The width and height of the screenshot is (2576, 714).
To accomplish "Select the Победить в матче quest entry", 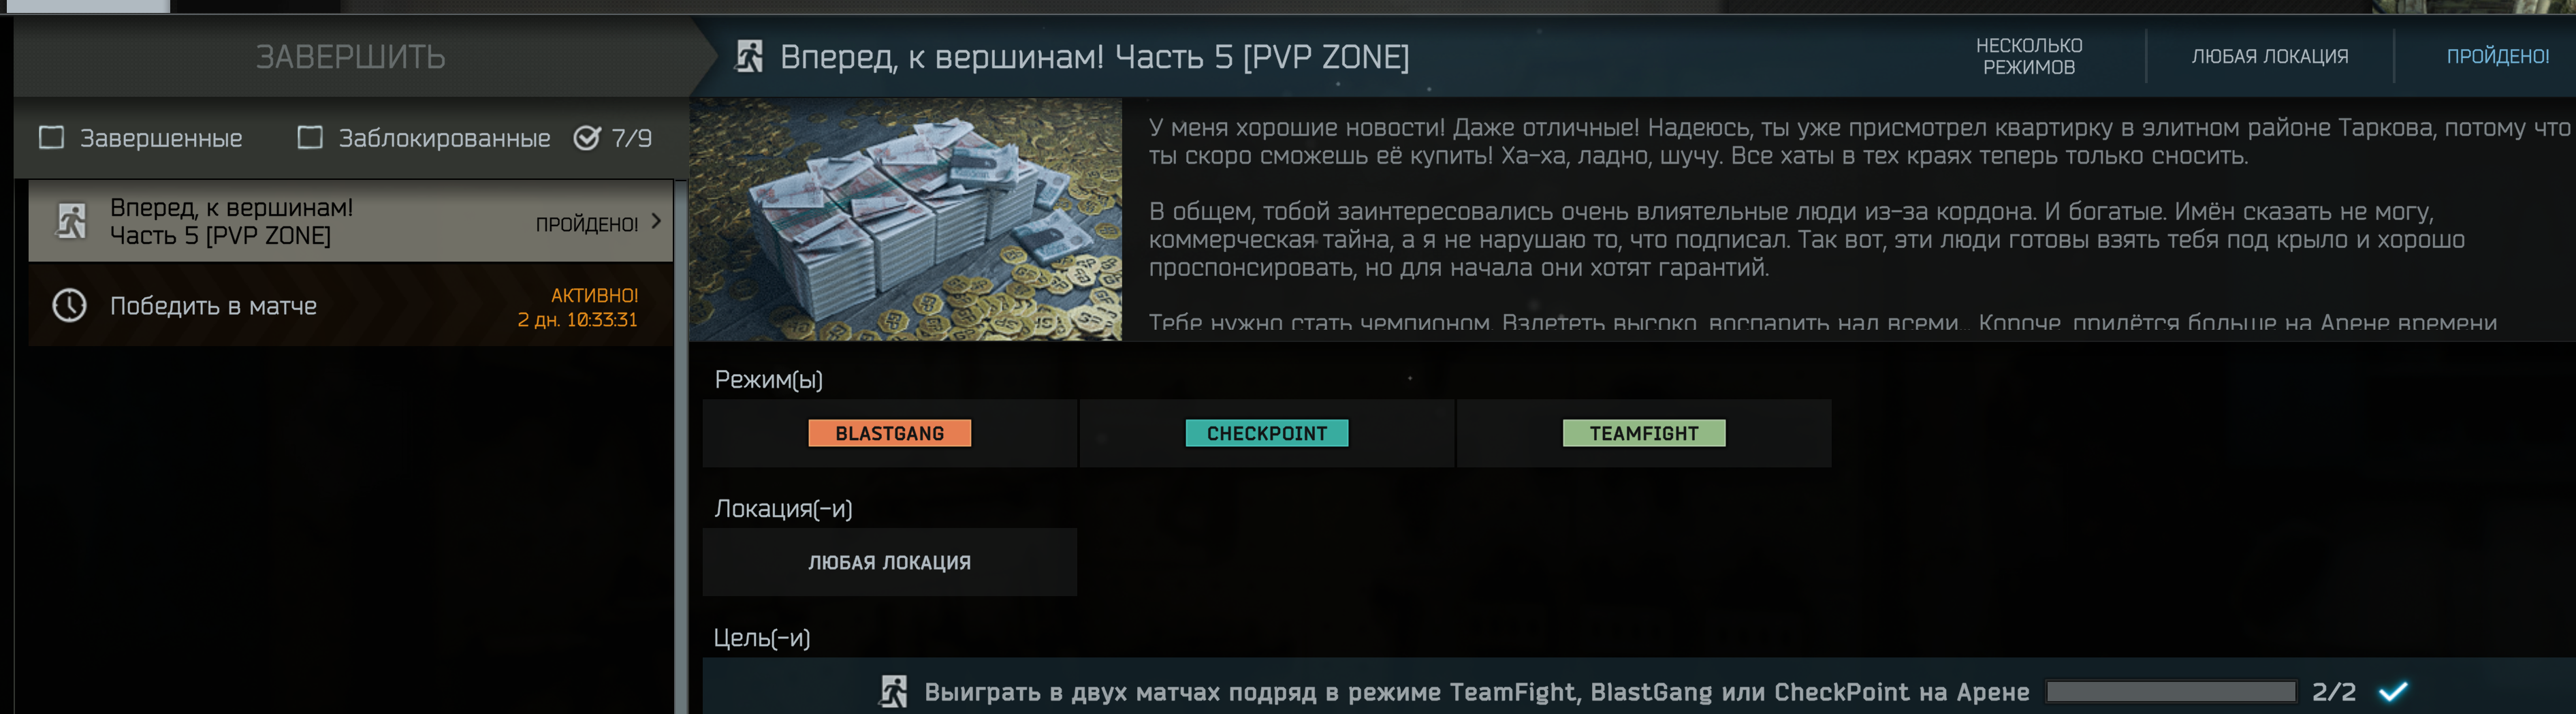I will (x=350, y=305).
